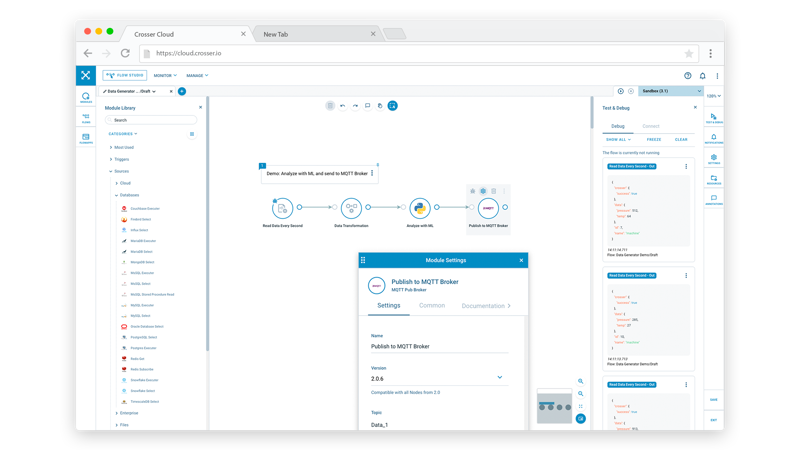Select the Data Transformation node icon
Image resolution: width=800 pixels, height=450 pixels.
(x=350, y=208)
